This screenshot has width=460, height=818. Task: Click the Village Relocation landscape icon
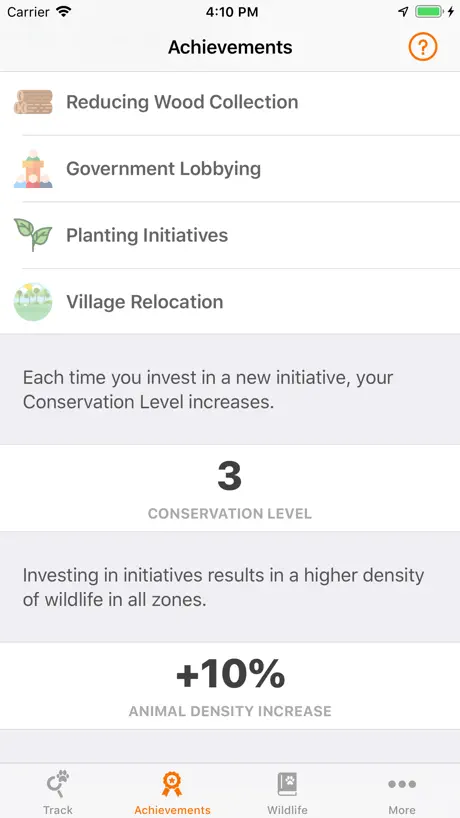33,302
